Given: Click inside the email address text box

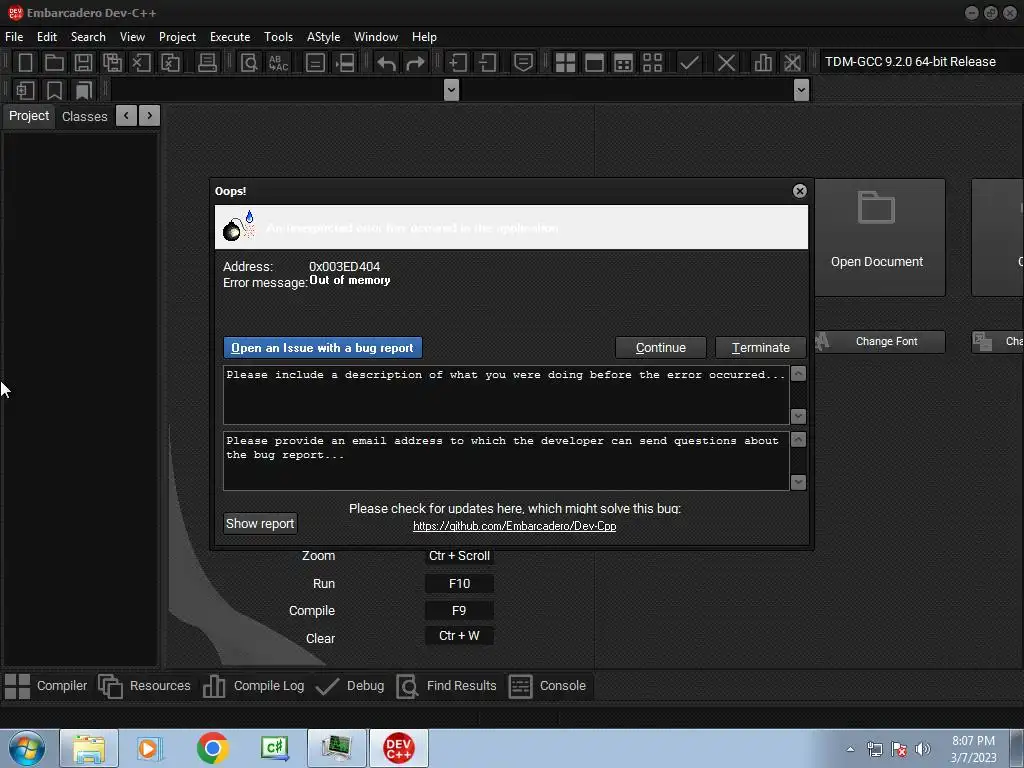Looking at the screenshot, I should pos(506,461).
